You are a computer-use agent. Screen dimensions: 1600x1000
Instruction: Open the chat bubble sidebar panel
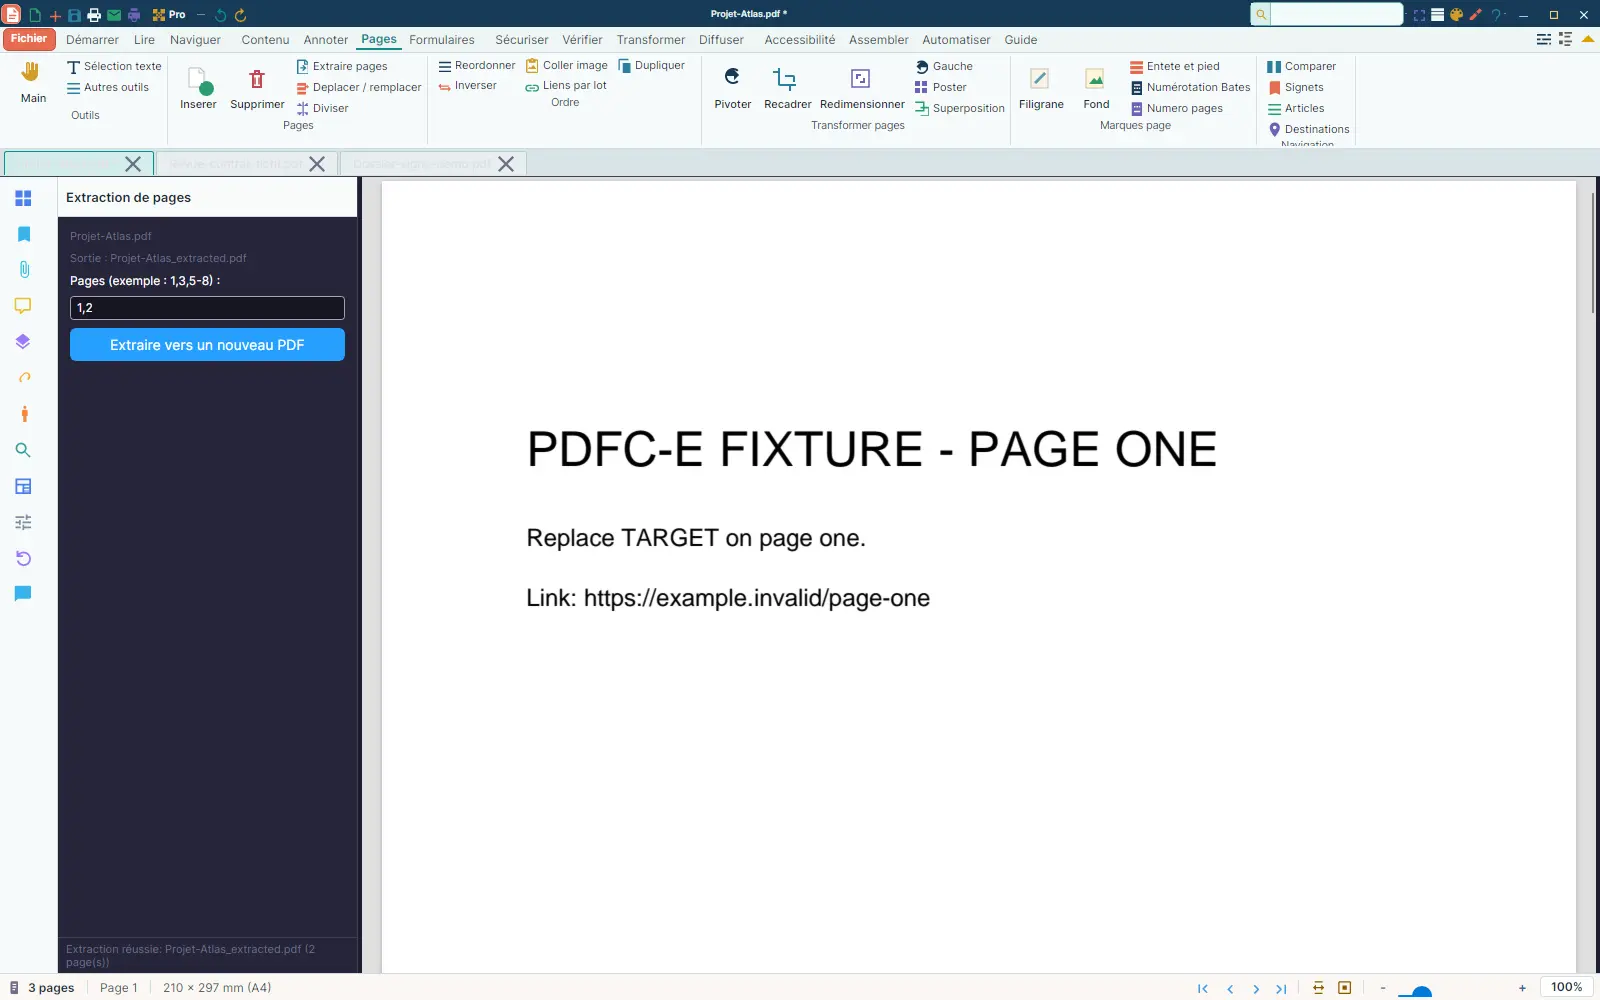pos(23,594)
